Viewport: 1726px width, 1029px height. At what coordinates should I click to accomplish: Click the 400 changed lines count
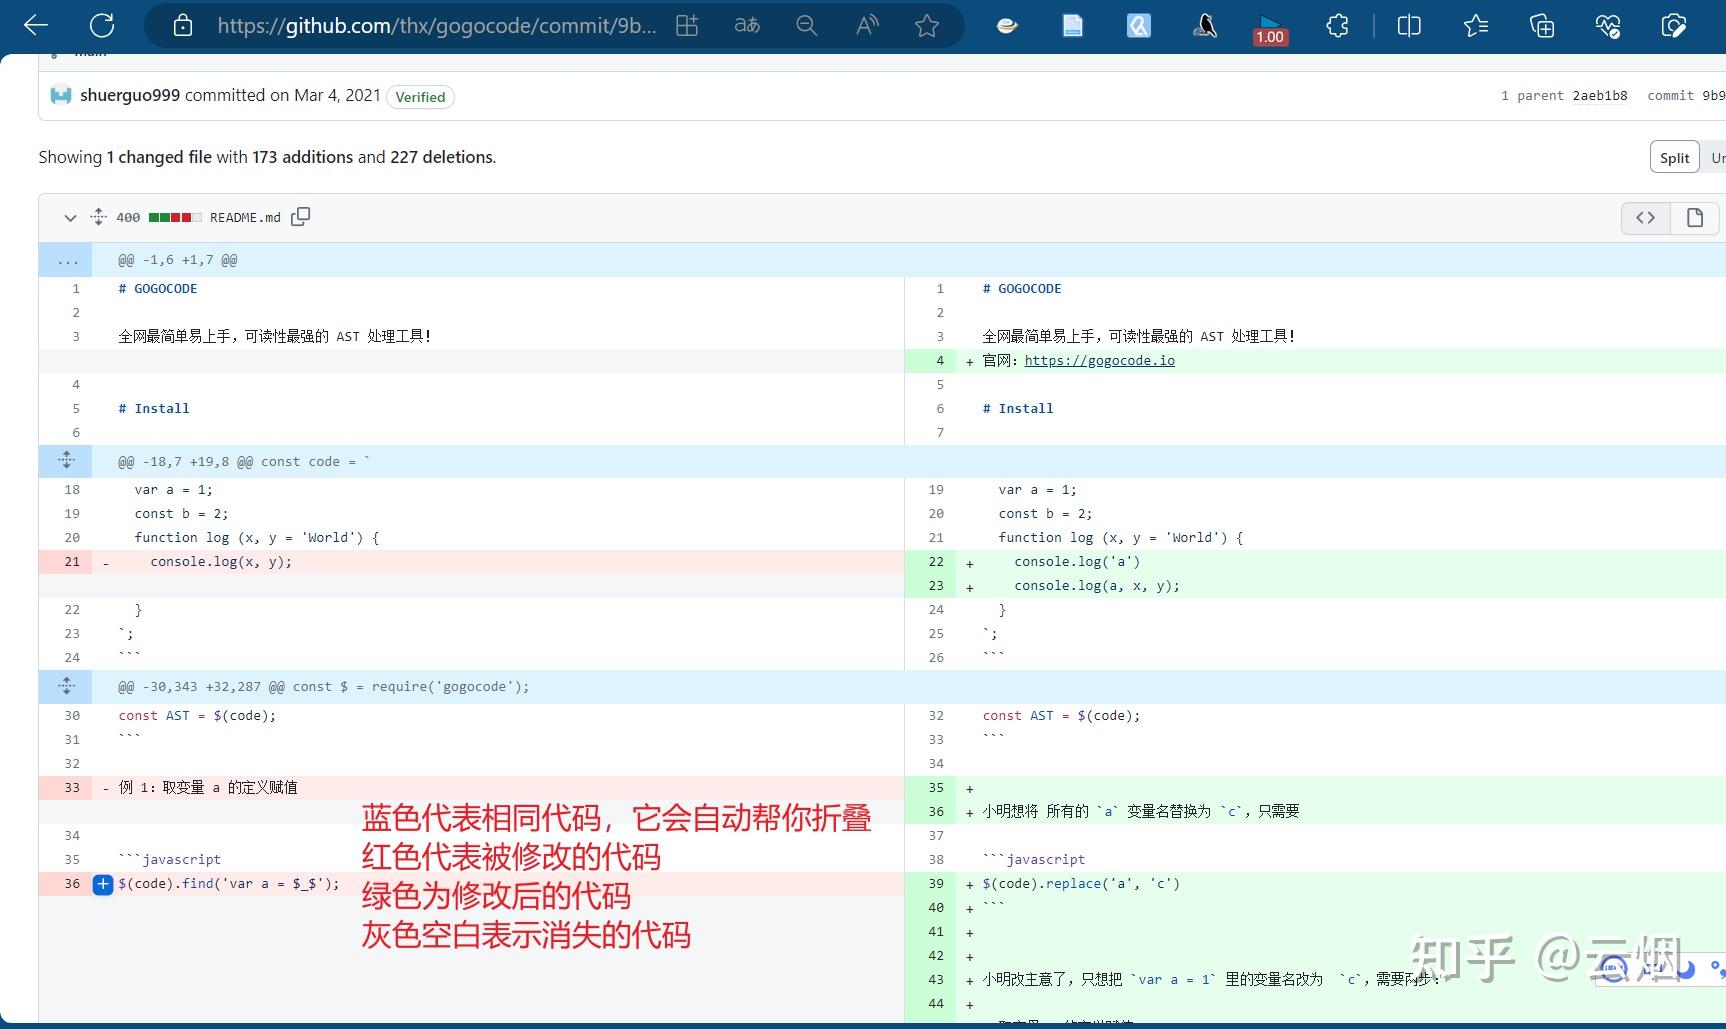click(x=128, y=217)
